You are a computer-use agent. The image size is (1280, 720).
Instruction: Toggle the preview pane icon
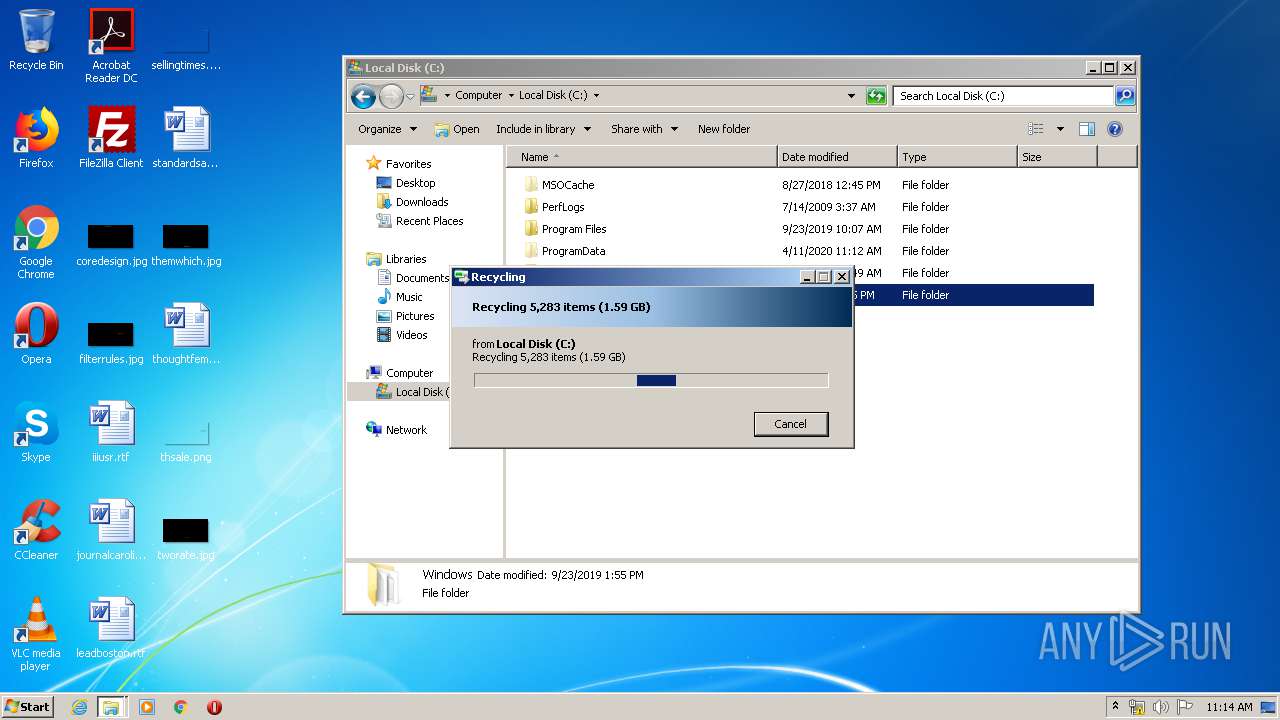1087,129
